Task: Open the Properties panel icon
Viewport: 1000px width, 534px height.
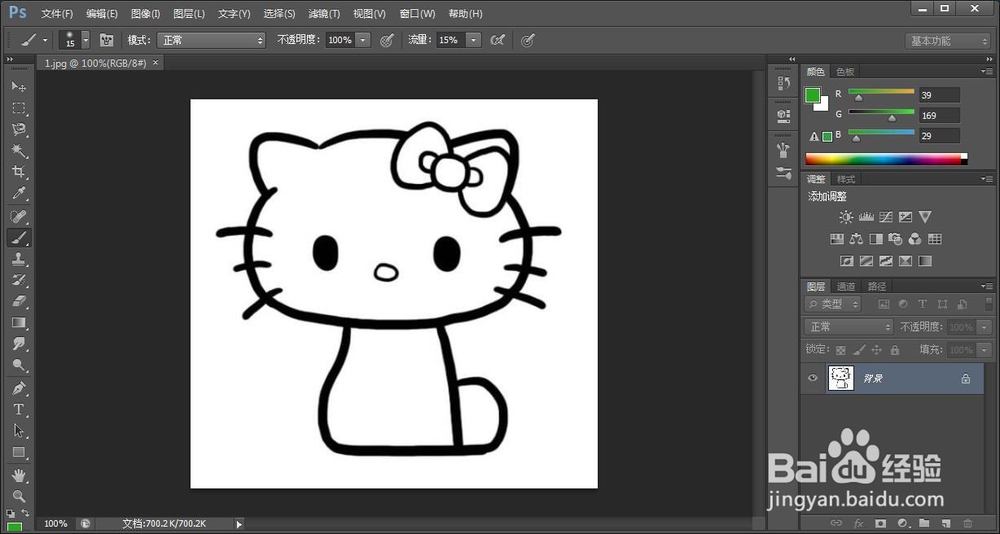Action: click(784, 116)
